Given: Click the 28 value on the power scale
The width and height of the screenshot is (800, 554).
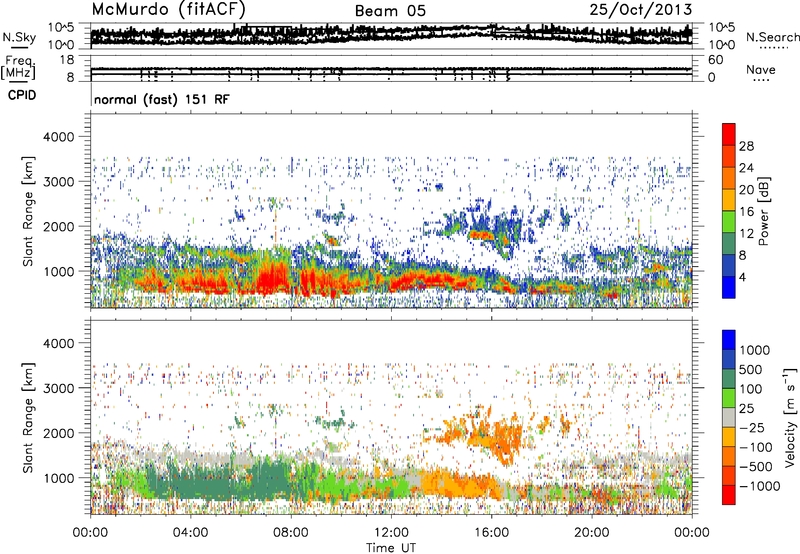Looking at the screenshot, I should [x=746, y=146].
